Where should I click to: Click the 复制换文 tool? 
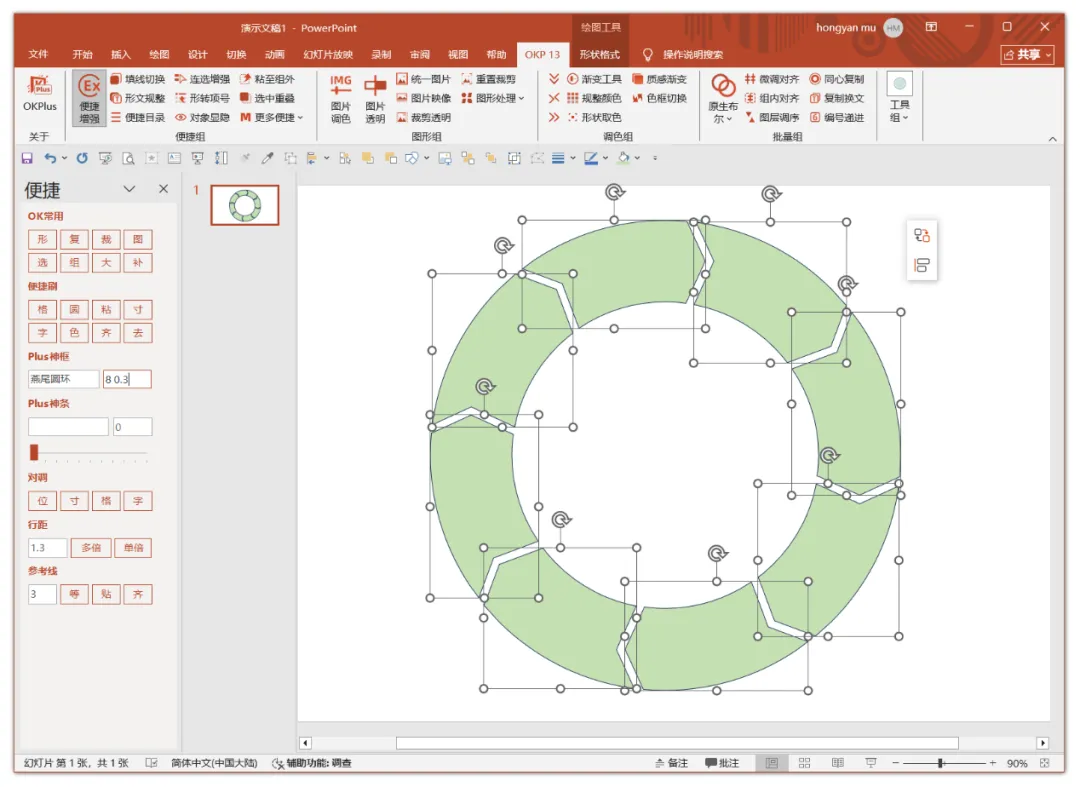(837, 98)
